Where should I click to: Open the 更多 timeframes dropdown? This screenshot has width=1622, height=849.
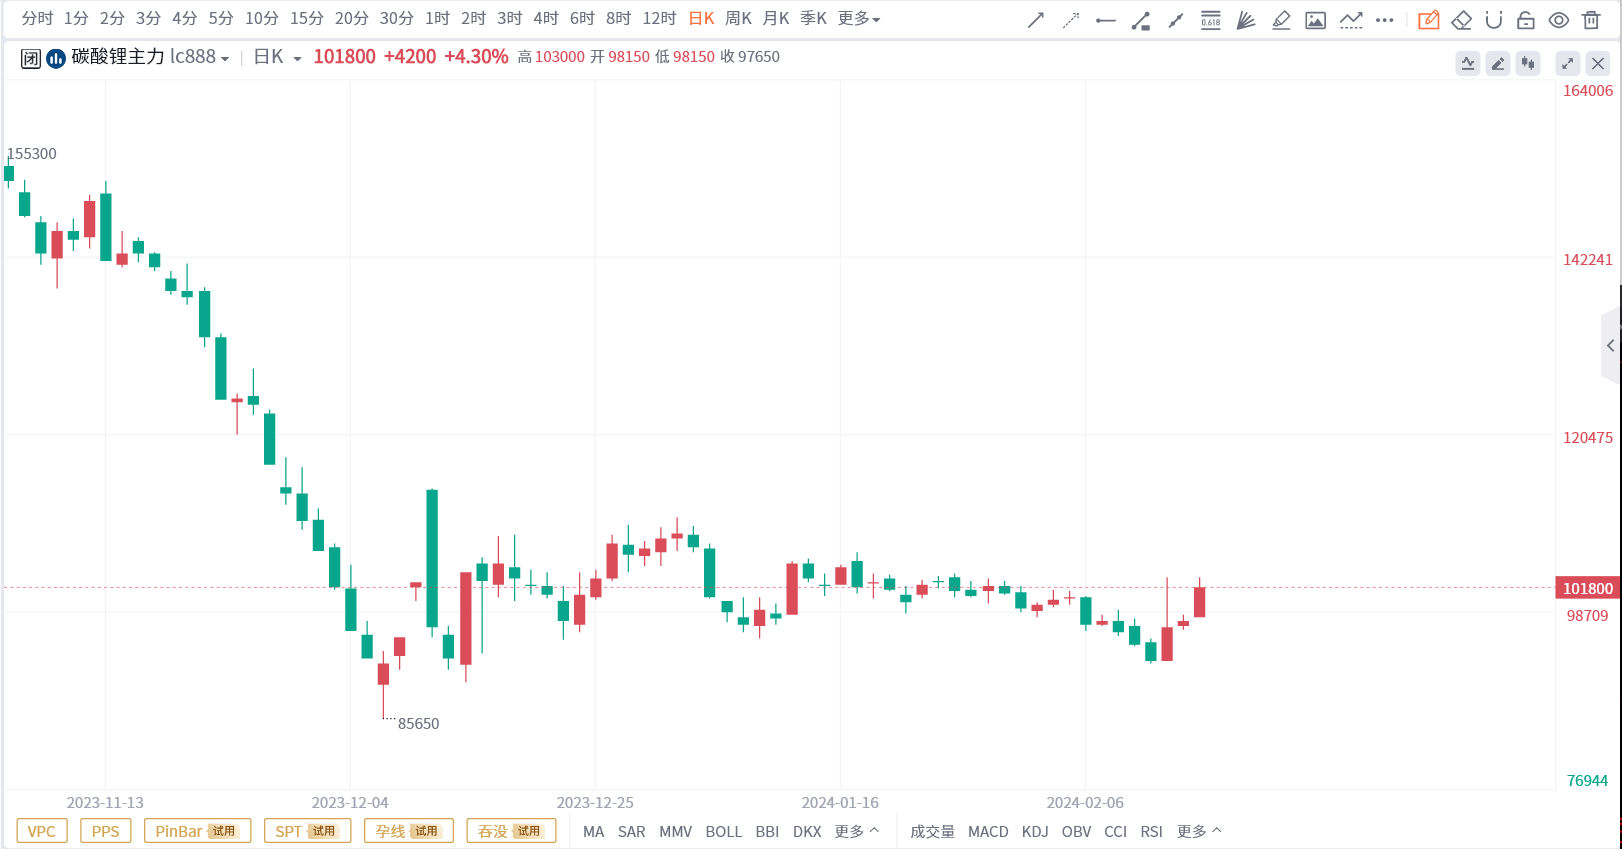[x=859, y=18]
